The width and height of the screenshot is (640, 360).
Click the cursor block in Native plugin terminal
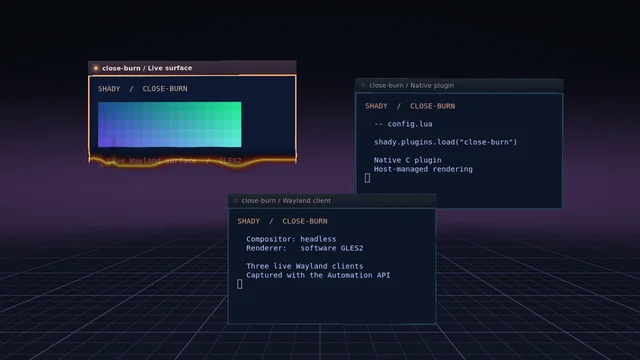pos(367,178)
